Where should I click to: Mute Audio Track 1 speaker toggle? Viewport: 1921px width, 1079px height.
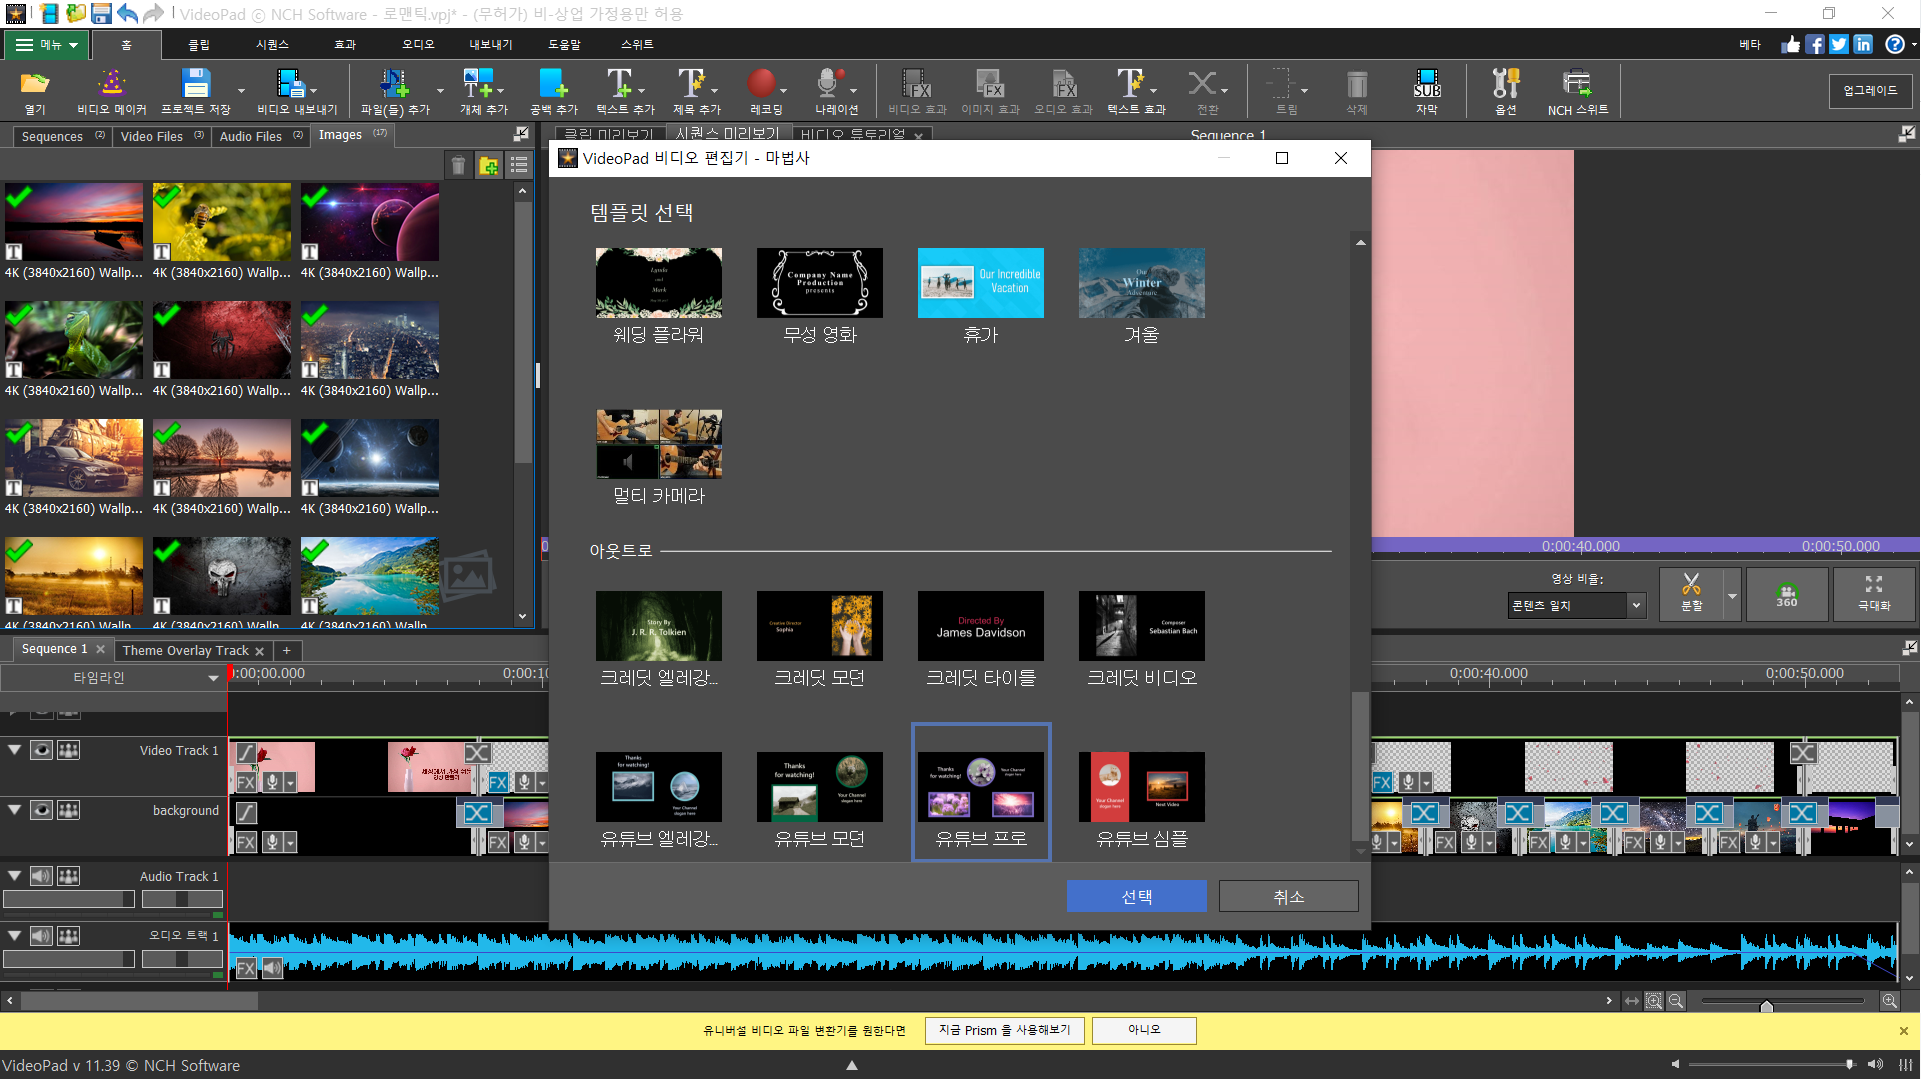pyautogui.click(x=41, y=876)
